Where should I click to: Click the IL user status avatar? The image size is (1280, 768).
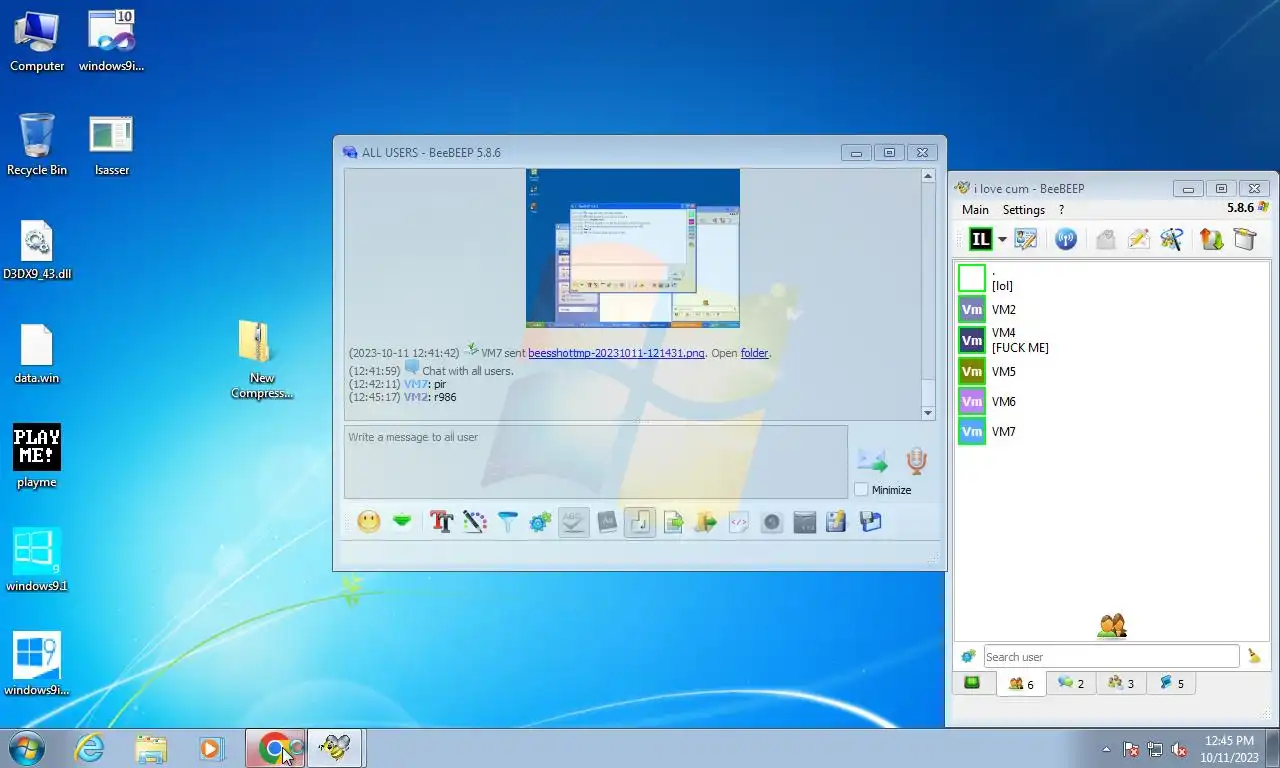pyautogui.click(x=980, y=239)
